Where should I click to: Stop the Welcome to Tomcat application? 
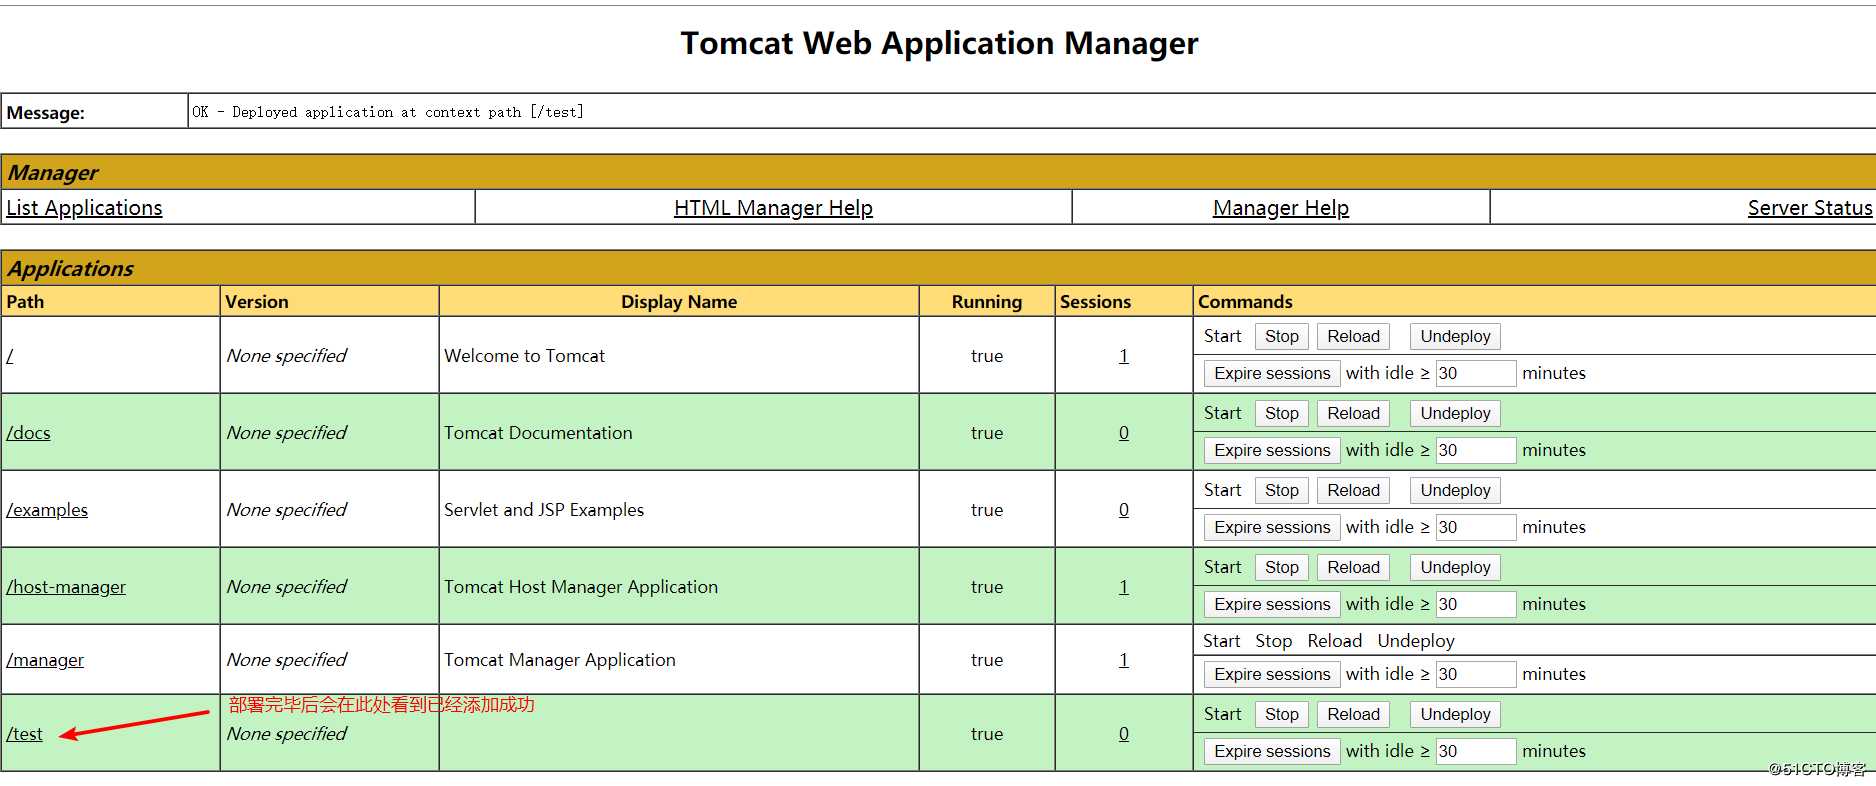(x=1281, y=337)
